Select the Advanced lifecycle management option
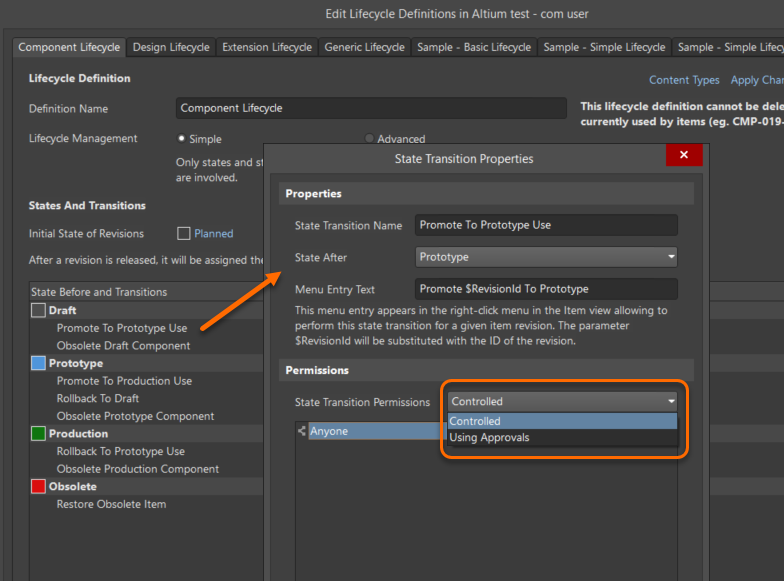Image resolution: width=784 pixels, height=581 pixels. click(x=370, y=139)
